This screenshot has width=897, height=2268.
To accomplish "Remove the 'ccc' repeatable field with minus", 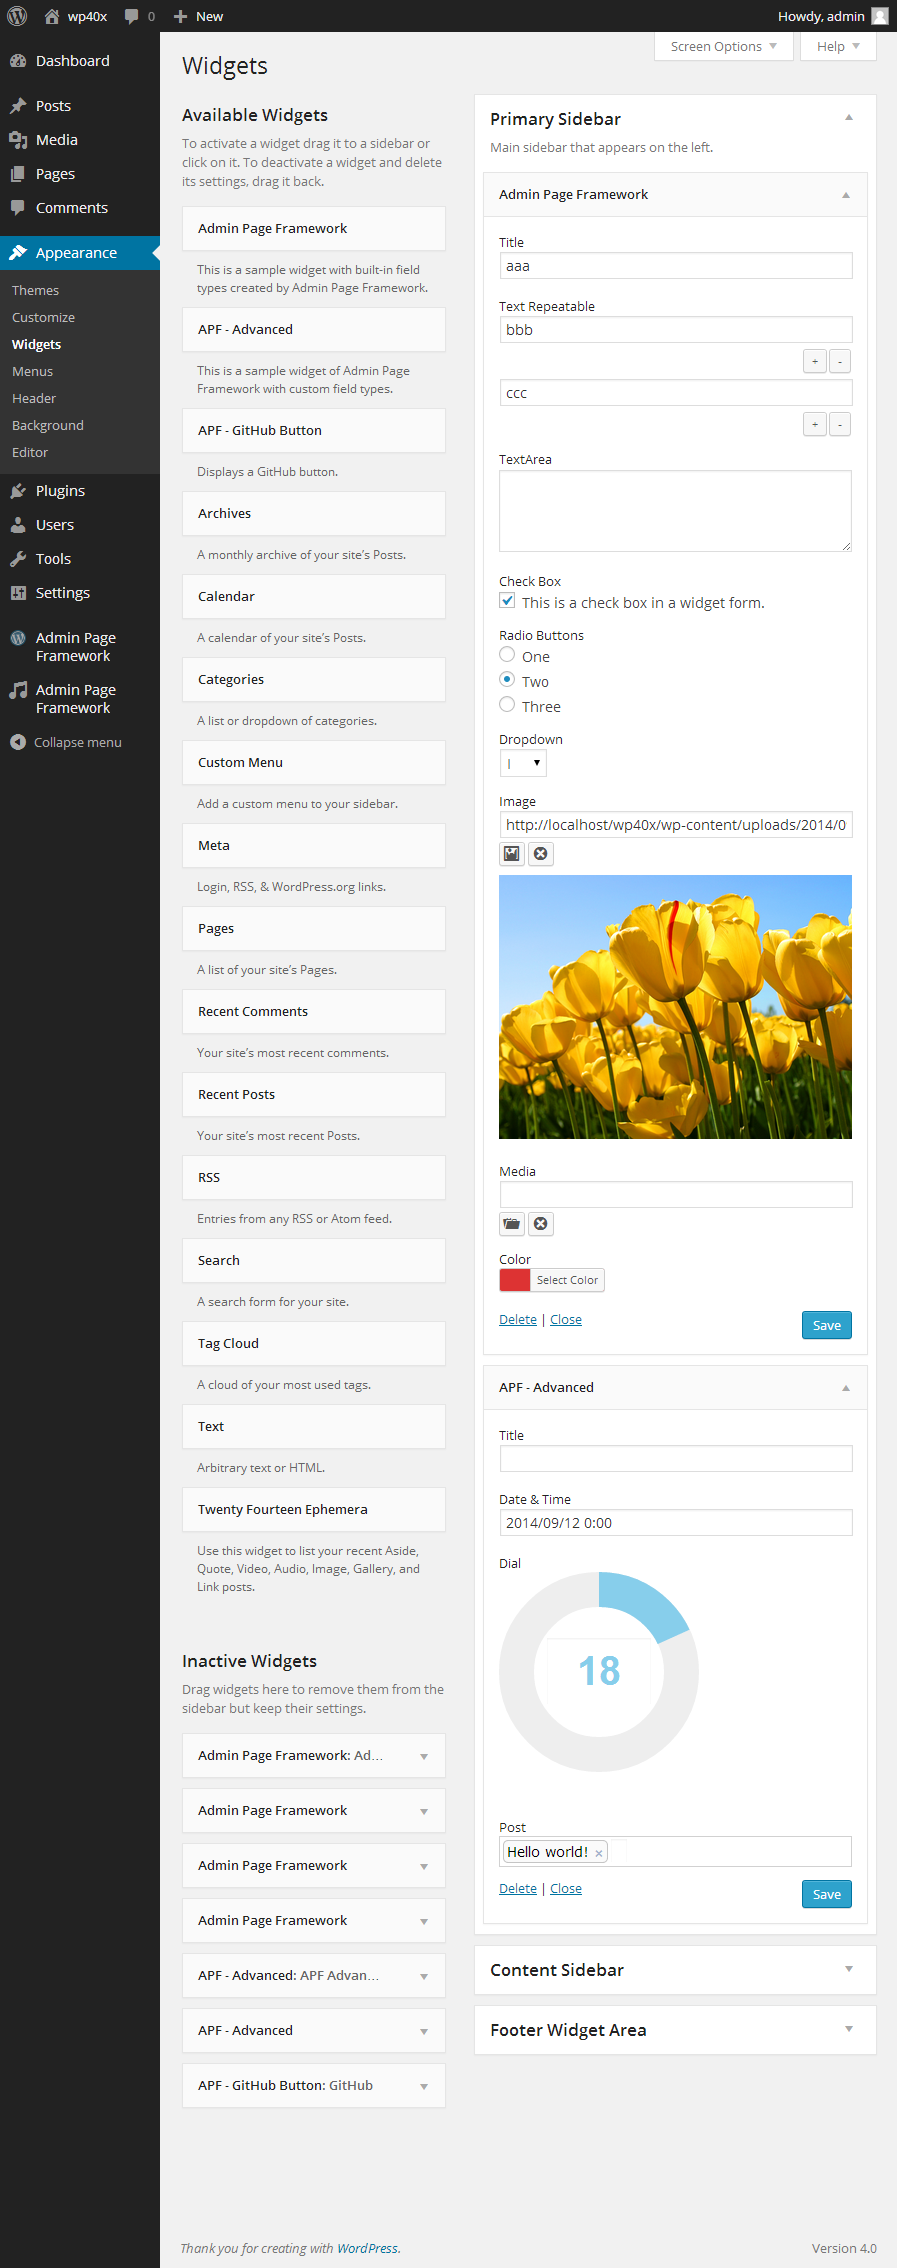I will pos(840,425).
